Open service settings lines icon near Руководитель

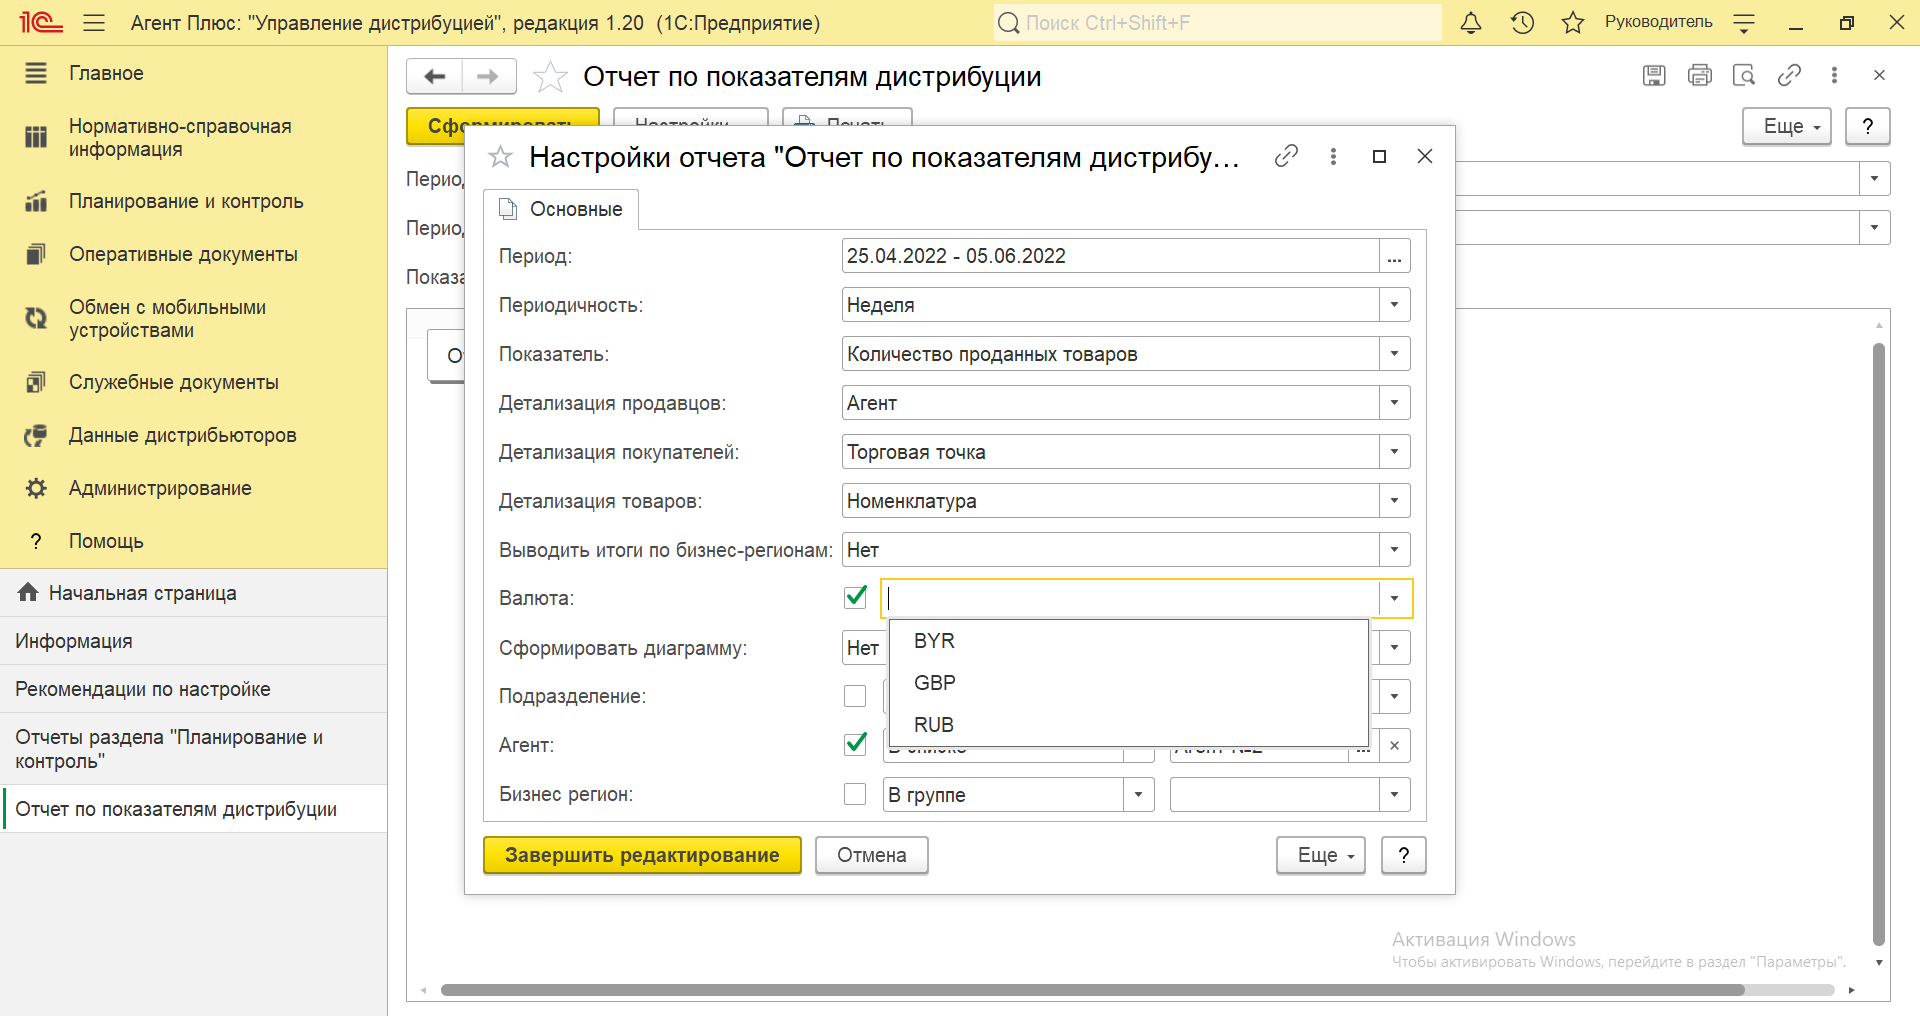(1744, 22)
